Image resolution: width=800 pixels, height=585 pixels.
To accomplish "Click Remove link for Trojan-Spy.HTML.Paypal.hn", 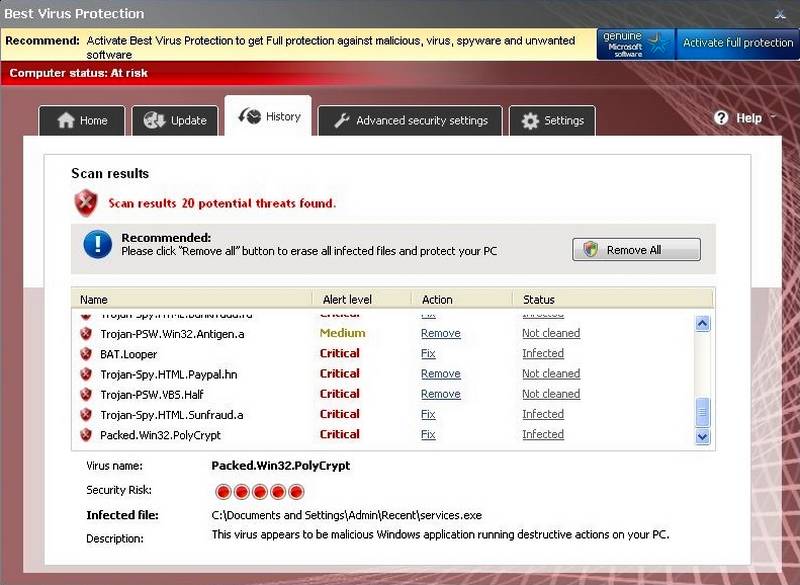I will coord(441,373).
